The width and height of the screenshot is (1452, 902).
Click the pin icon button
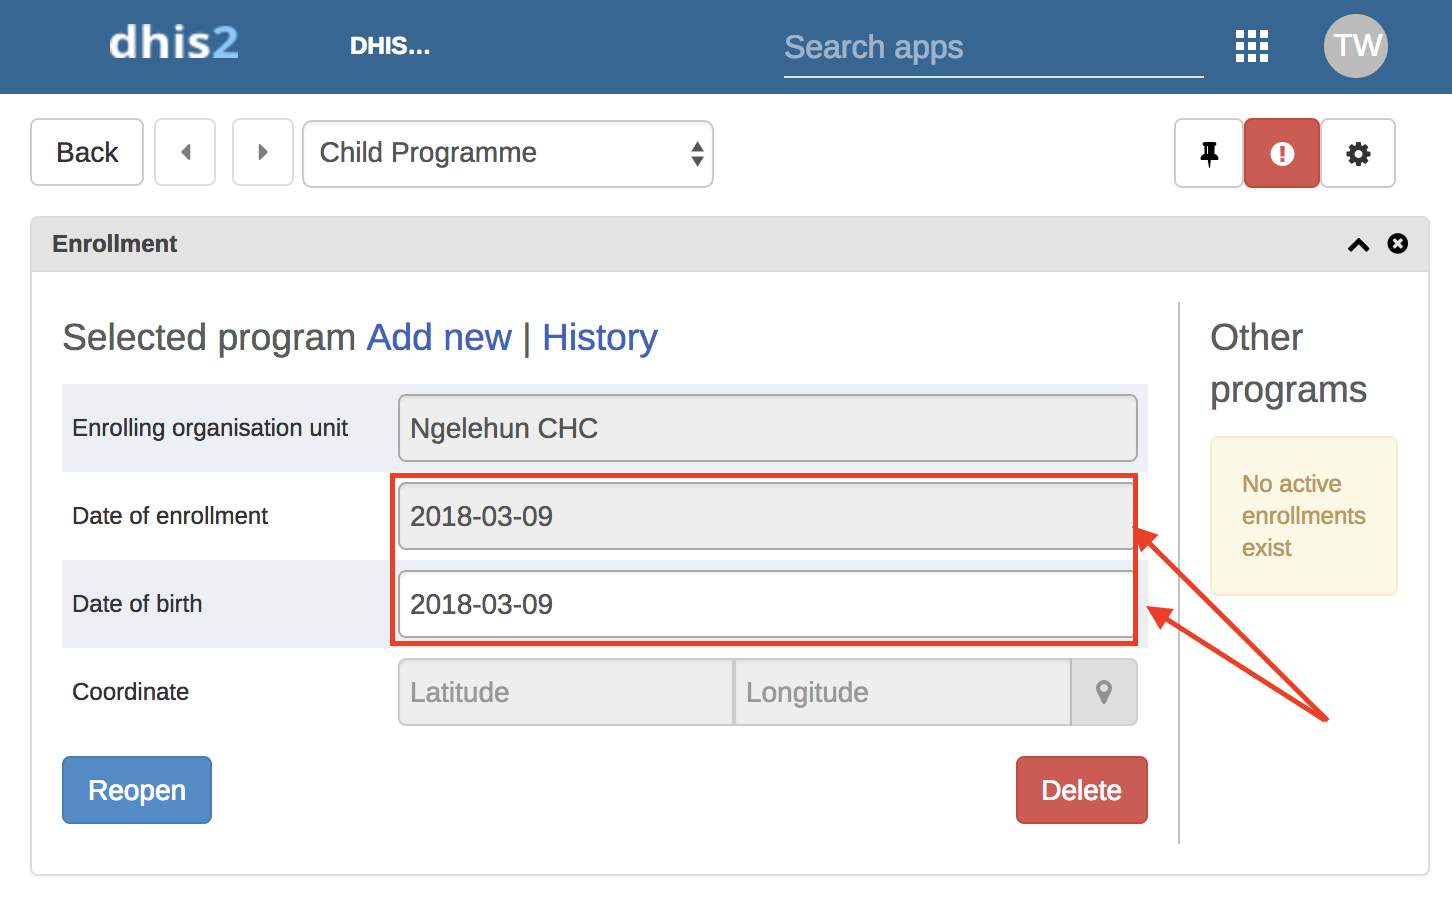(x=1209, y=153)
